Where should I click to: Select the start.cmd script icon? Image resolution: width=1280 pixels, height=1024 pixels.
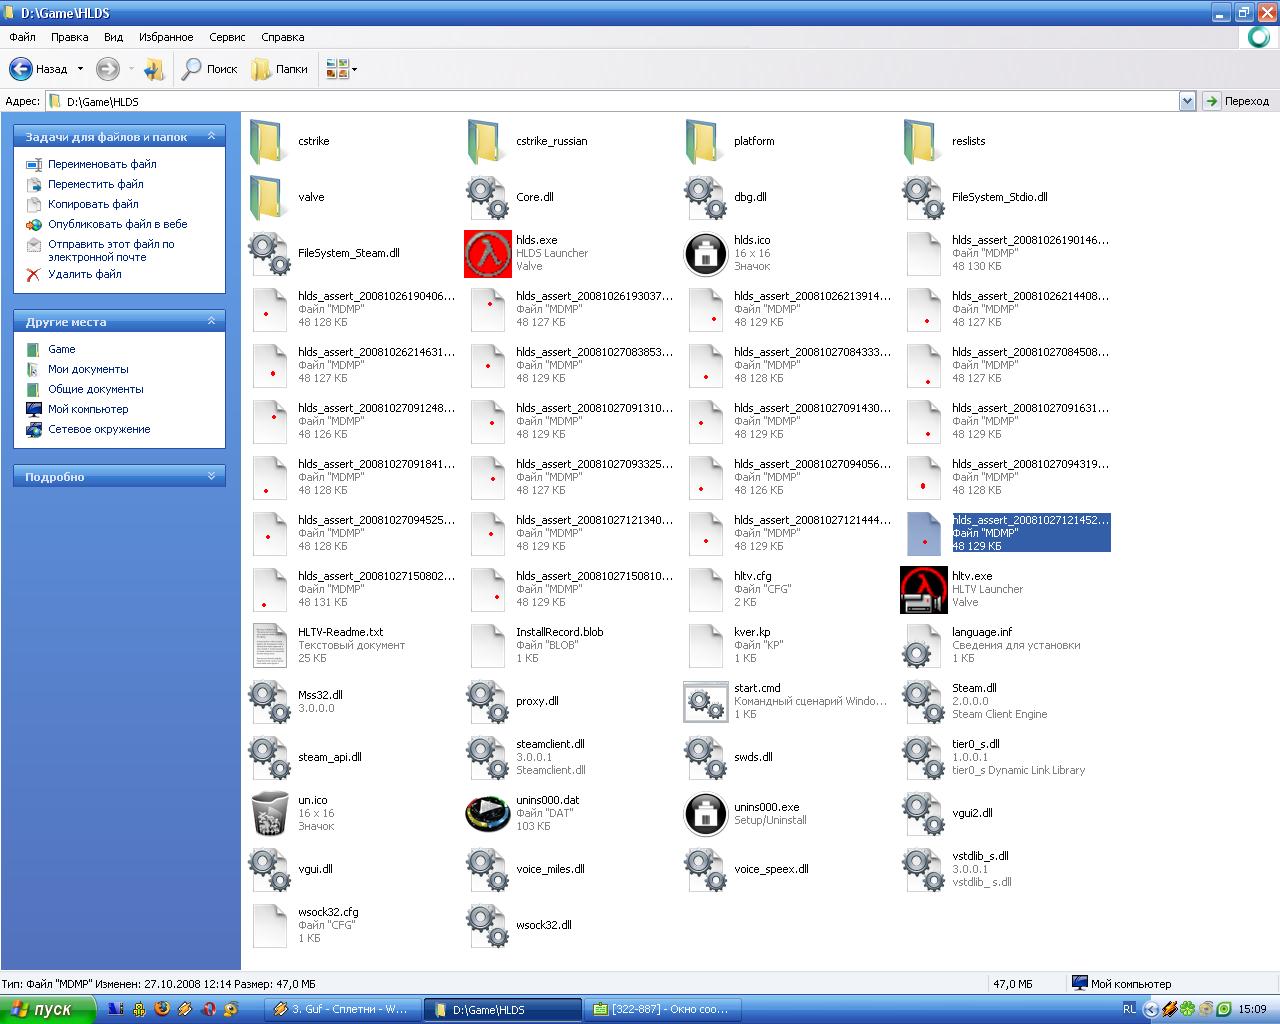[706, 701]
